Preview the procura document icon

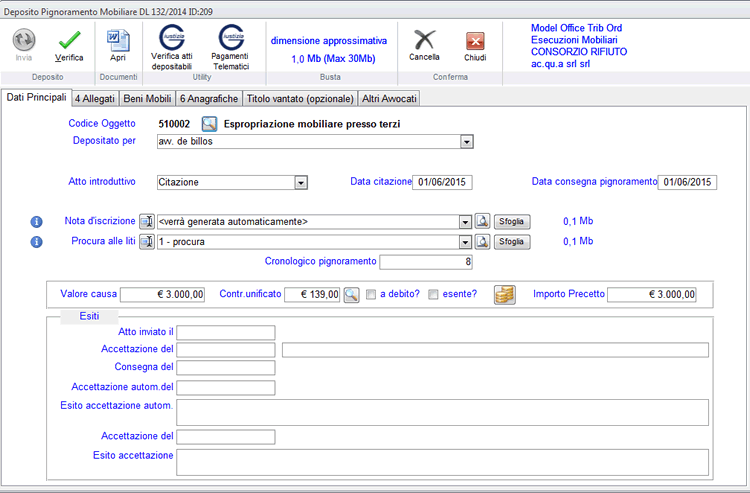click(482, 241)
